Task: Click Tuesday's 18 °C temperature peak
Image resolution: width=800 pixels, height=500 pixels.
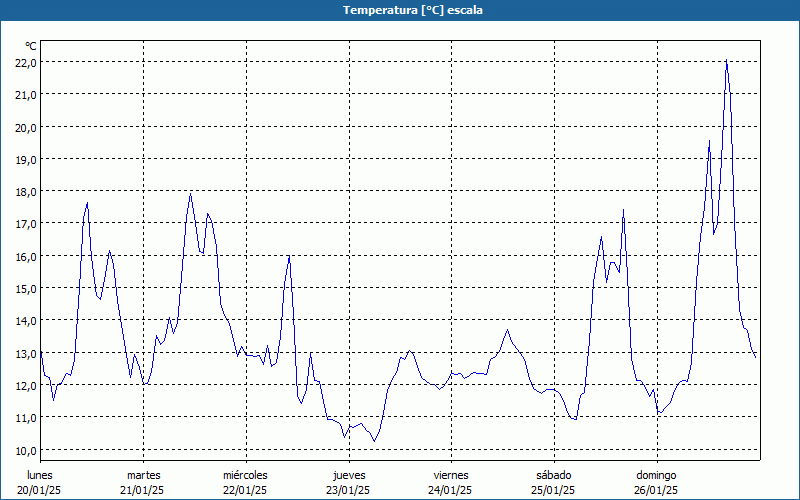Action: point(190,193)
